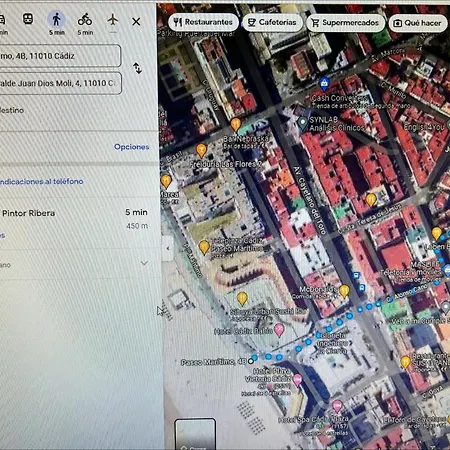Click the Paseo Marítimo, 4B origin marker
The width and height of the screenshot is (450, 450).
[x=251, y=361]
